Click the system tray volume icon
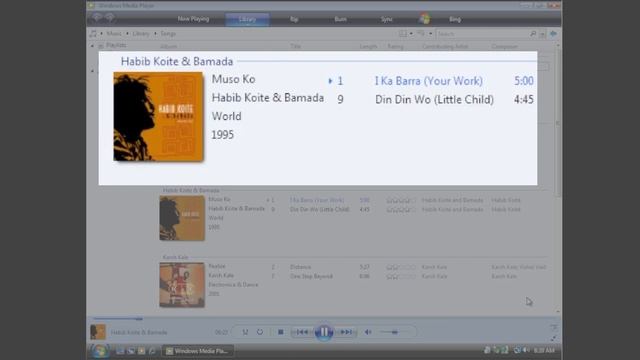This screenshot has width=640, height=360. [x=527, y=350]
